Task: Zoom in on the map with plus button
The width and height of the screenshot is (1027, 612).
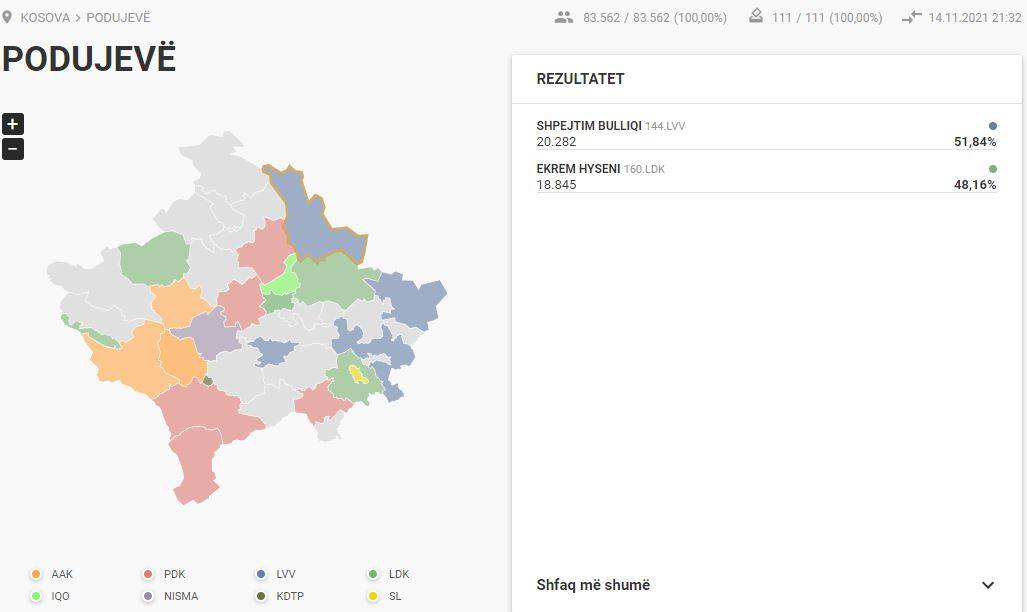Action: pyautogui.click(x=12, y=124)
